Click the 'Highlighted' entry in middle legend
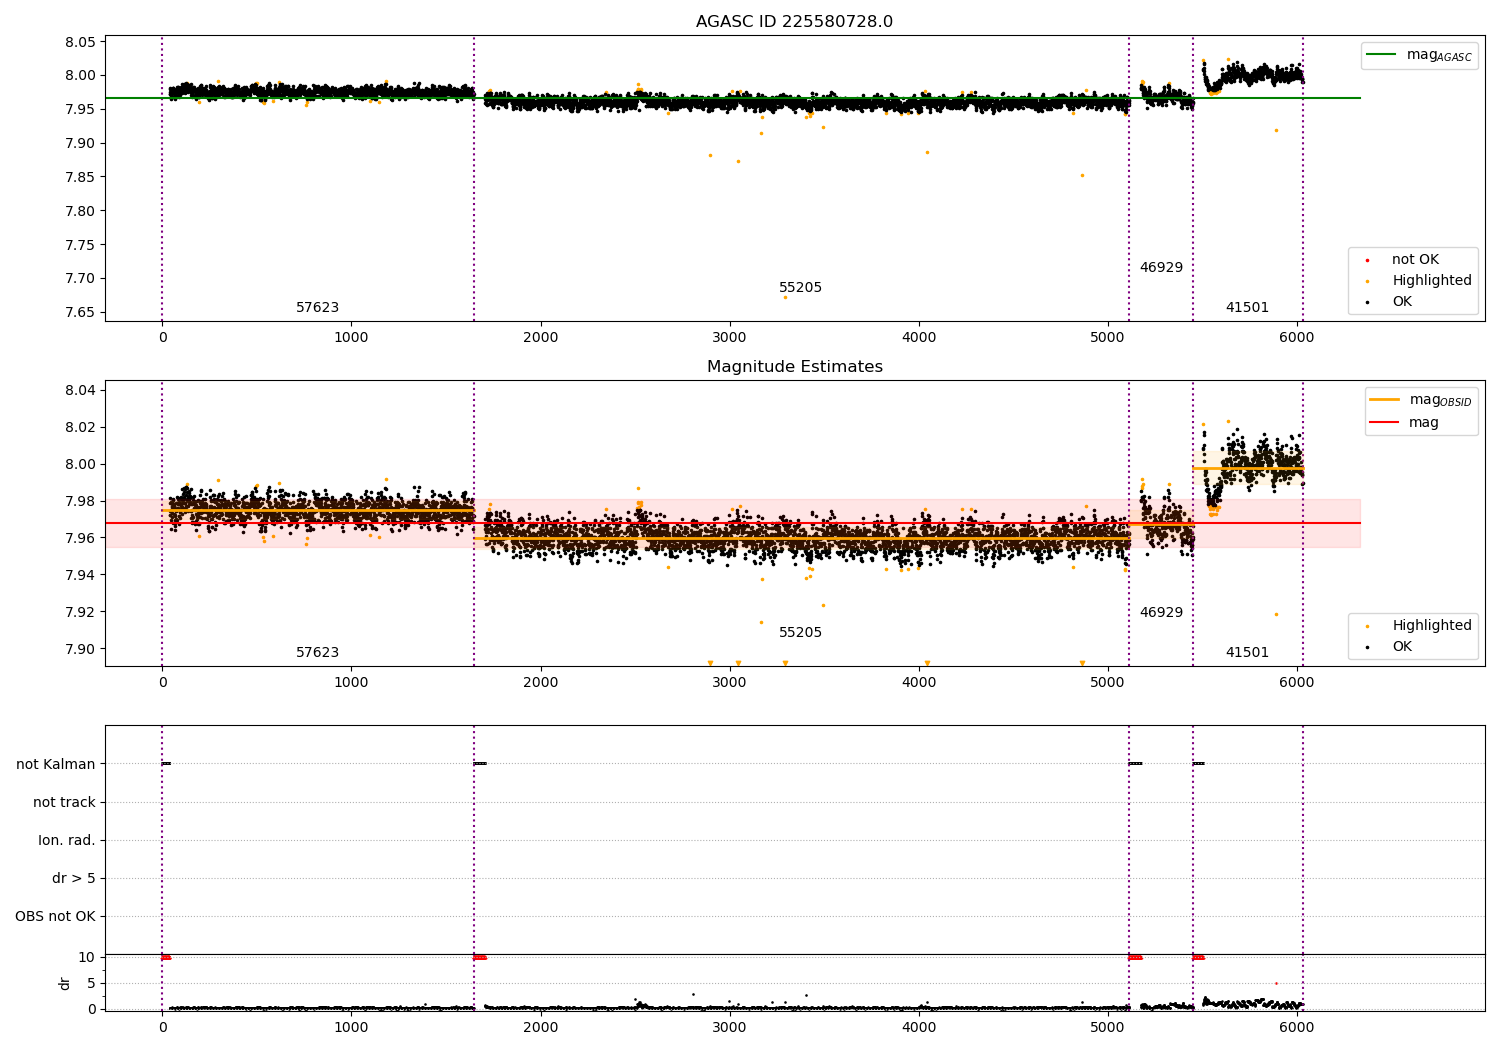This screenshot has width=1500, height=1050. (x=1431, y=626)
